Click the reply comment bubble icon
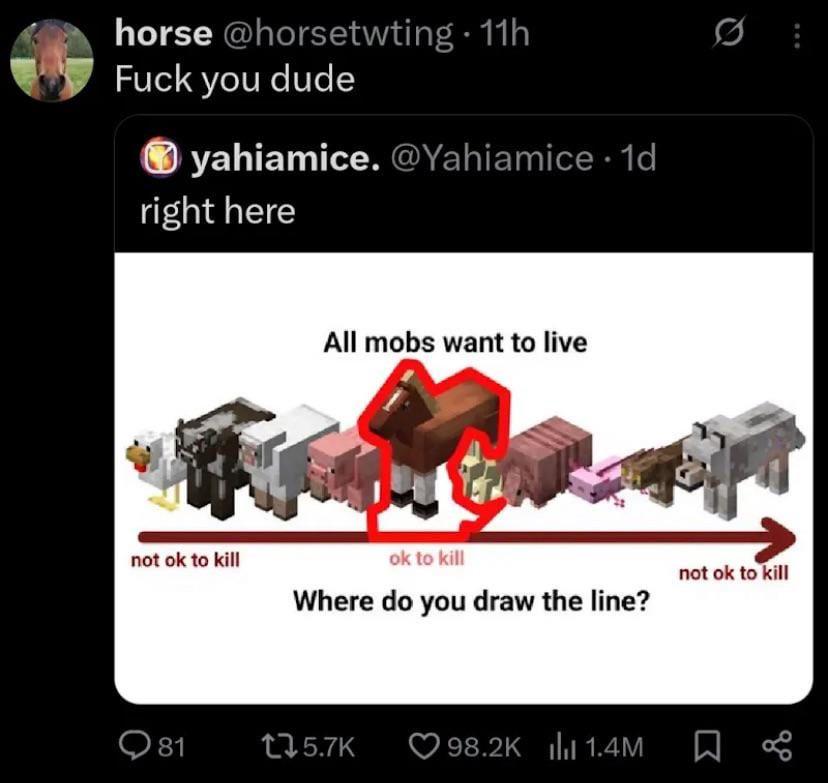This screenshot has width=828, height=783. 135,747
